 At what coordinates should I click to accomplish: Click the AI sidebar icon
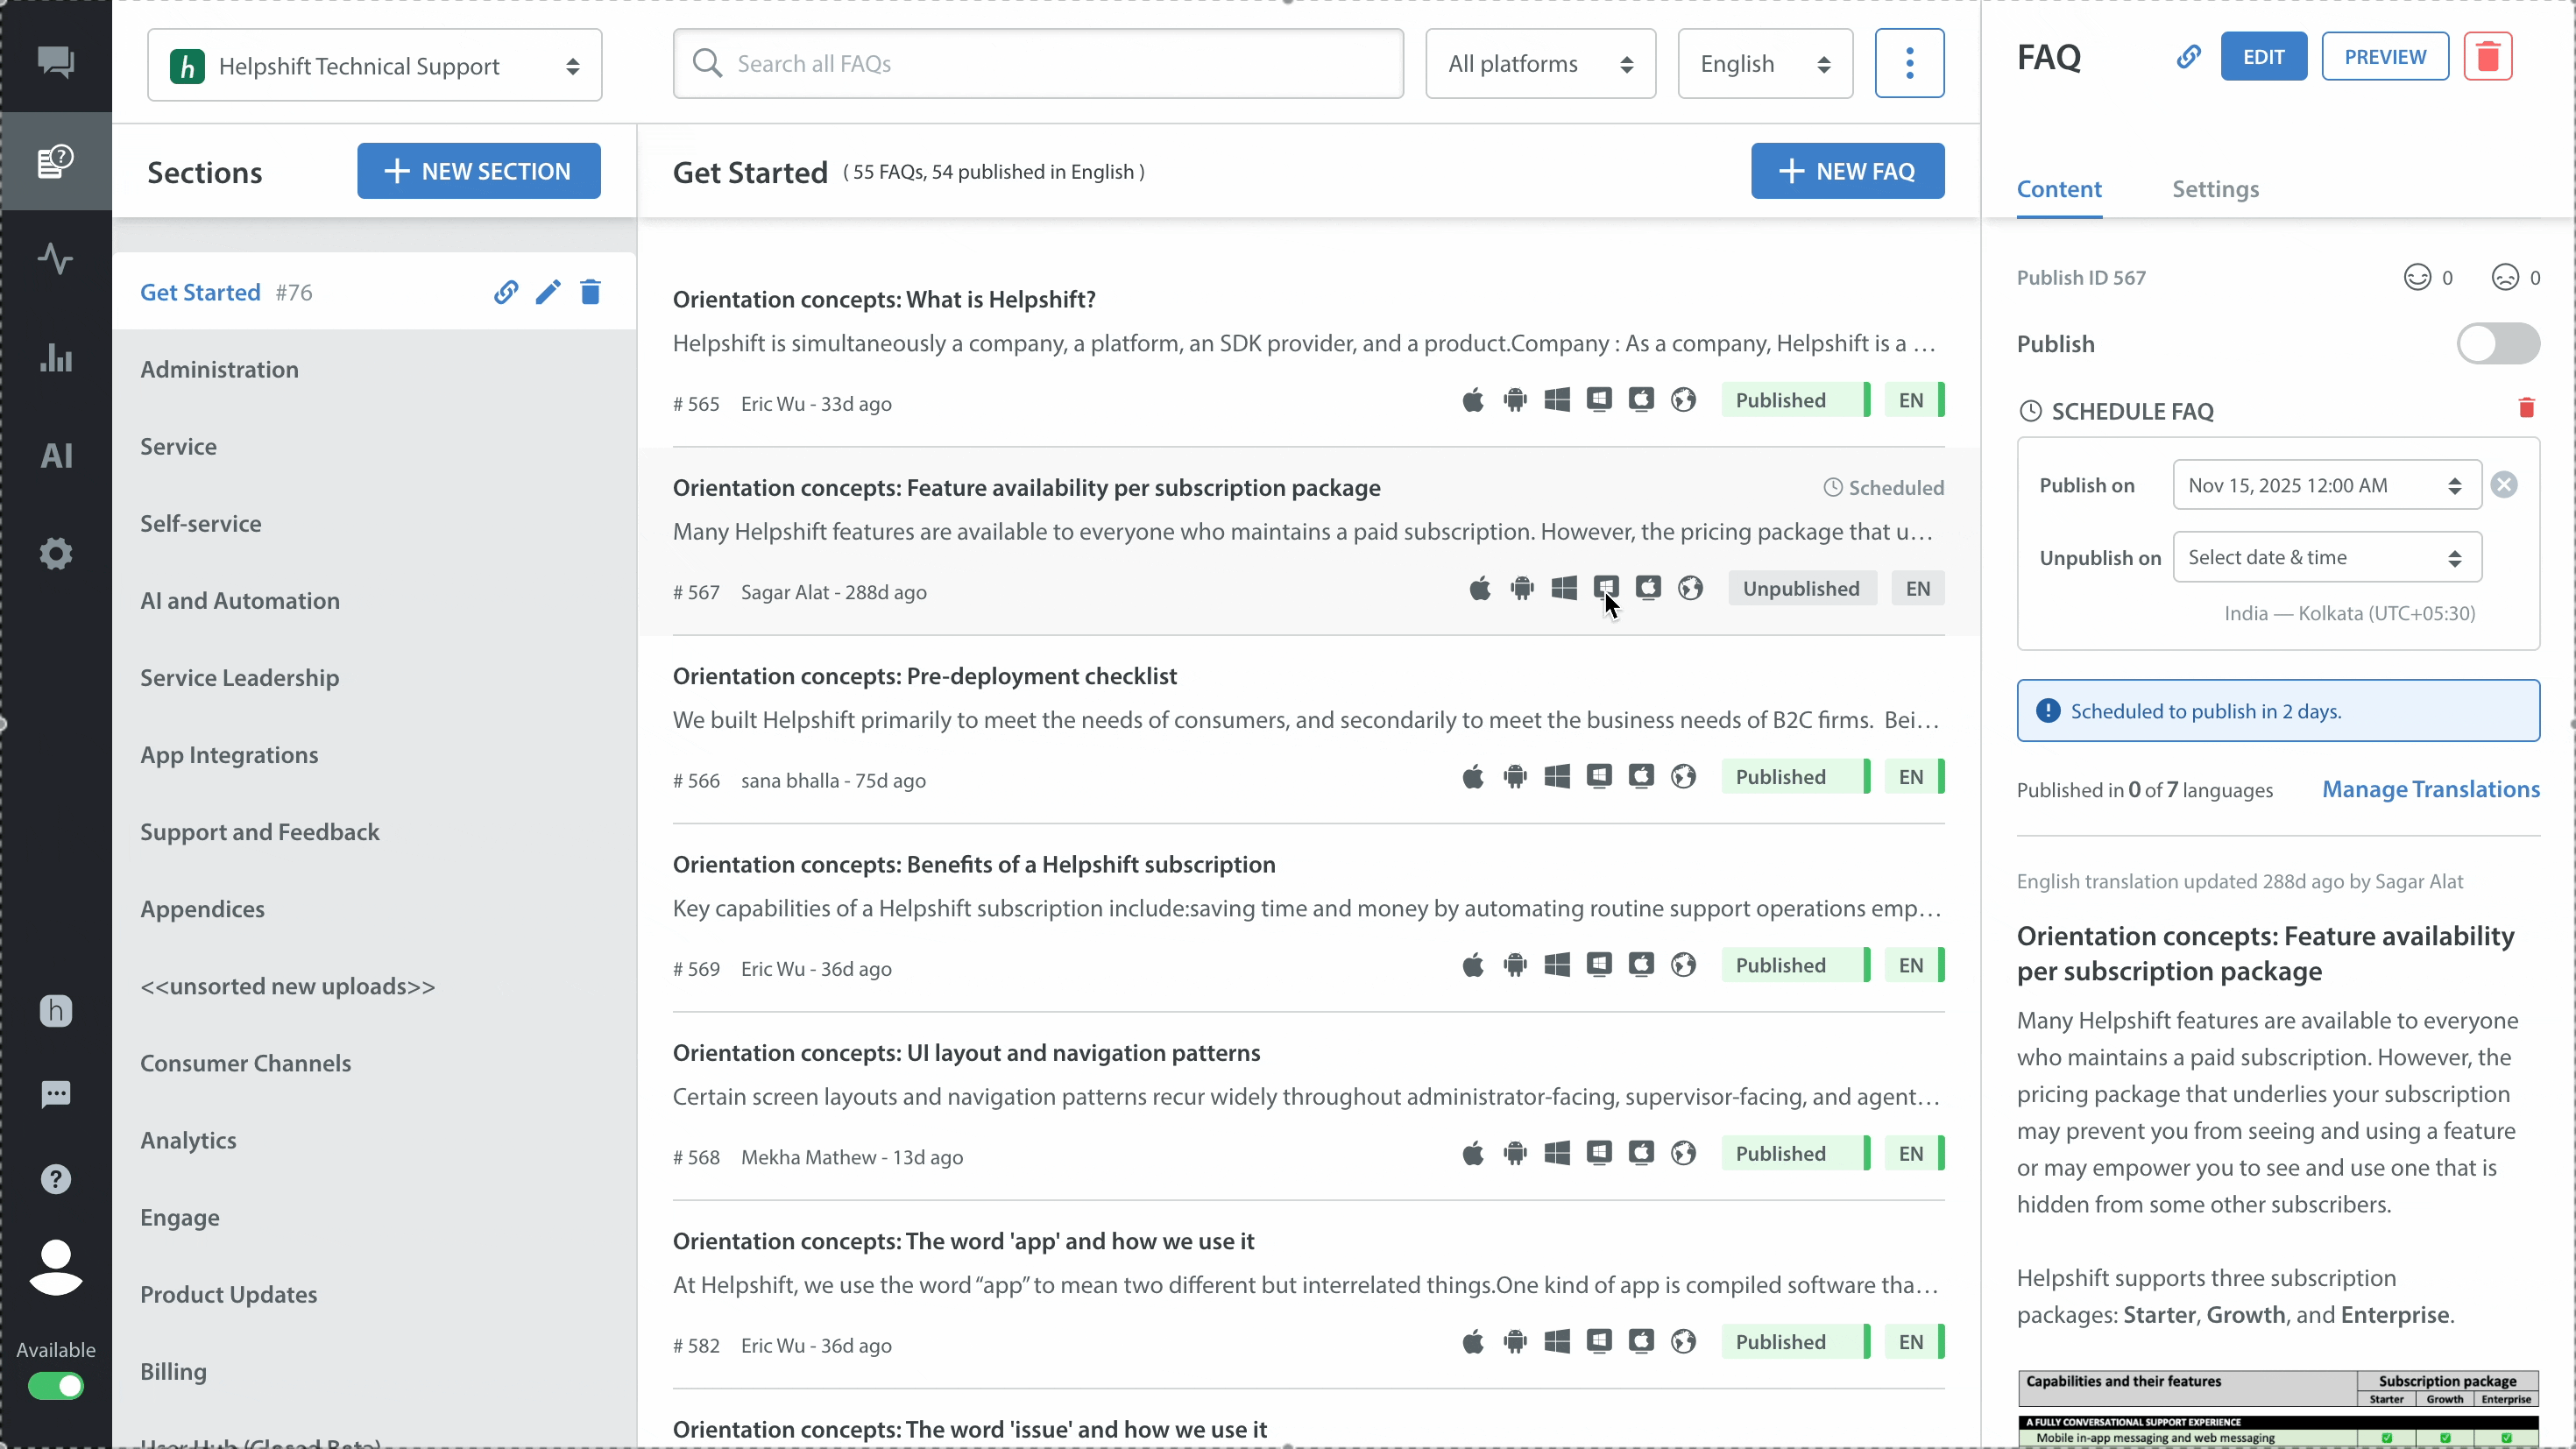56,456
